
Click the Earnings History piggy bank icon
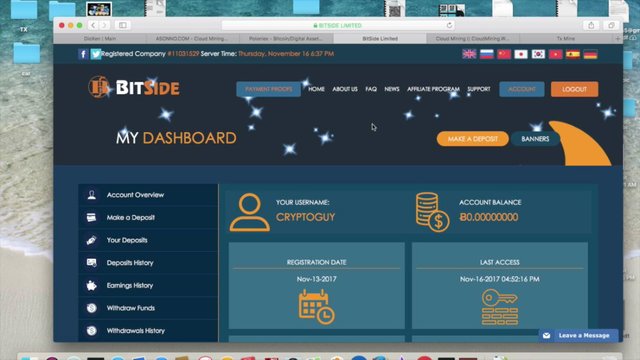click(91, 285)
